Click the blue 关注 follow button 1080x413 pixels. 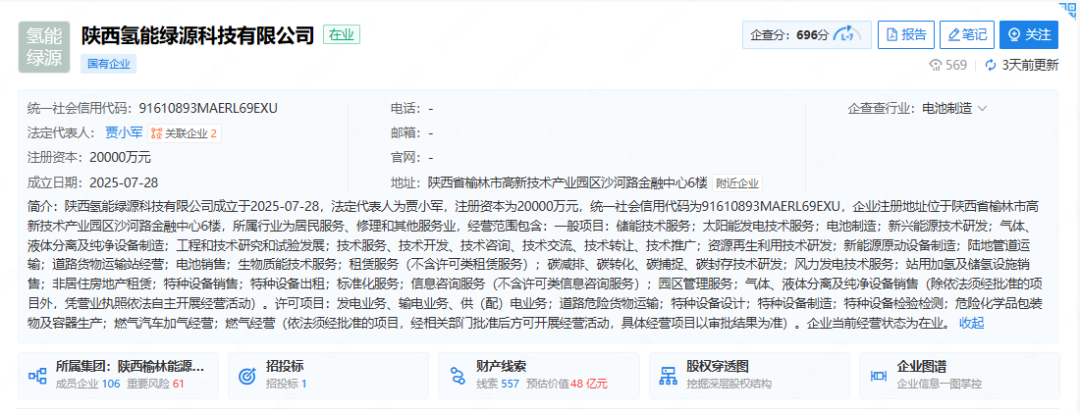pos(1028,35)
